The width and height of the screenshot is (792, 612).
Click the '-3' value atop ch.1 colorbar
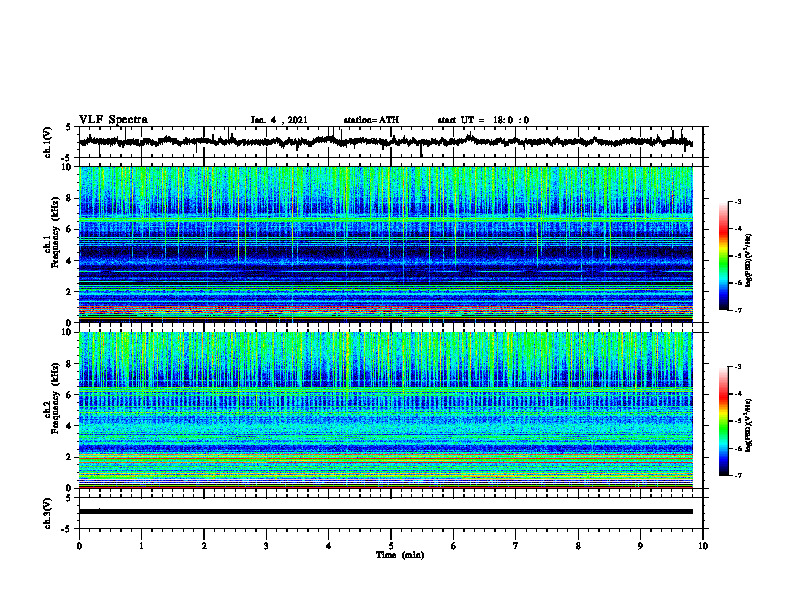[x=737, y=201]
